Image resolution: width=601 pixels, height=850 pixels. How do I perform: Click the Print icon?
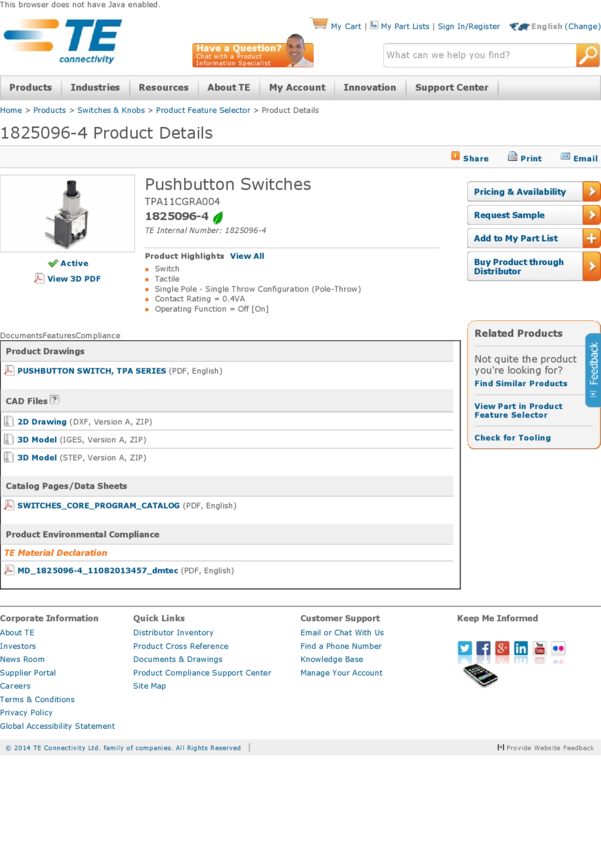click(512, 157)
